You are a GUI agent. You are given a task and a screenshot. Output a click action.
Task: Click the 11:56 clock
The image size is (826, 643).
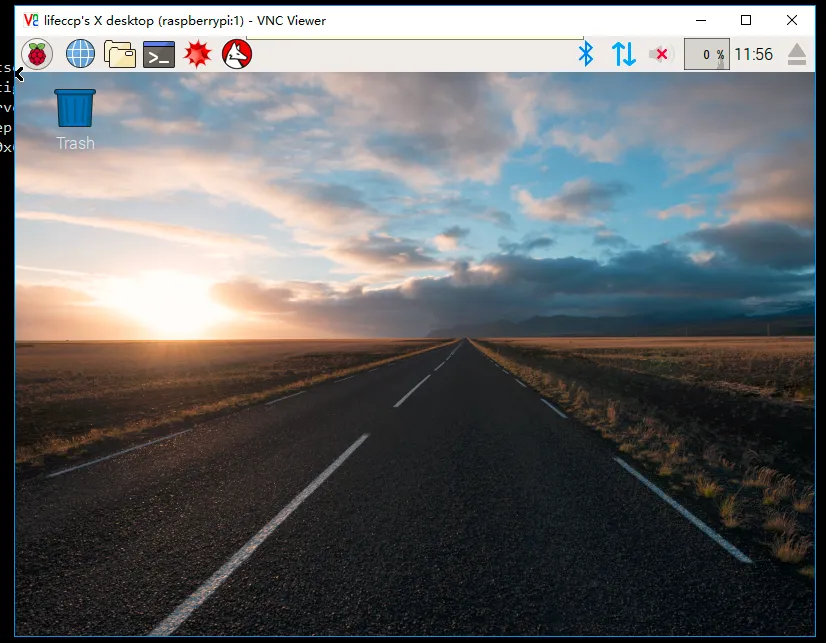(x=753, y=54)
